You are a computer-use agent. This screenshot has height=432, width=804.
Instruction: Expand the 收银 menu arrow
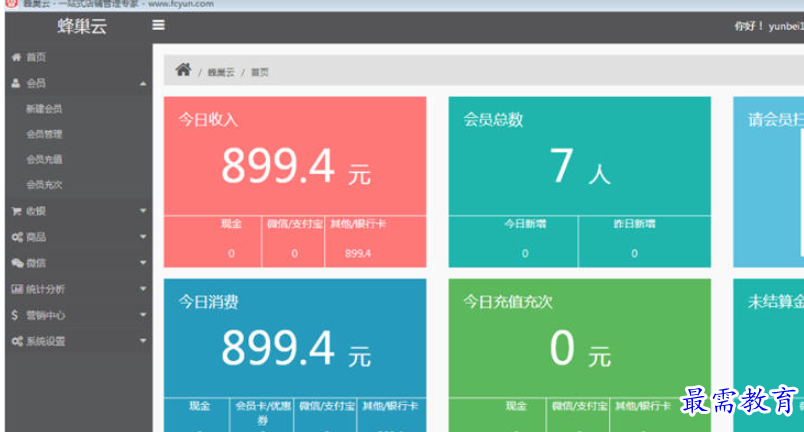[x=143, y=211]
